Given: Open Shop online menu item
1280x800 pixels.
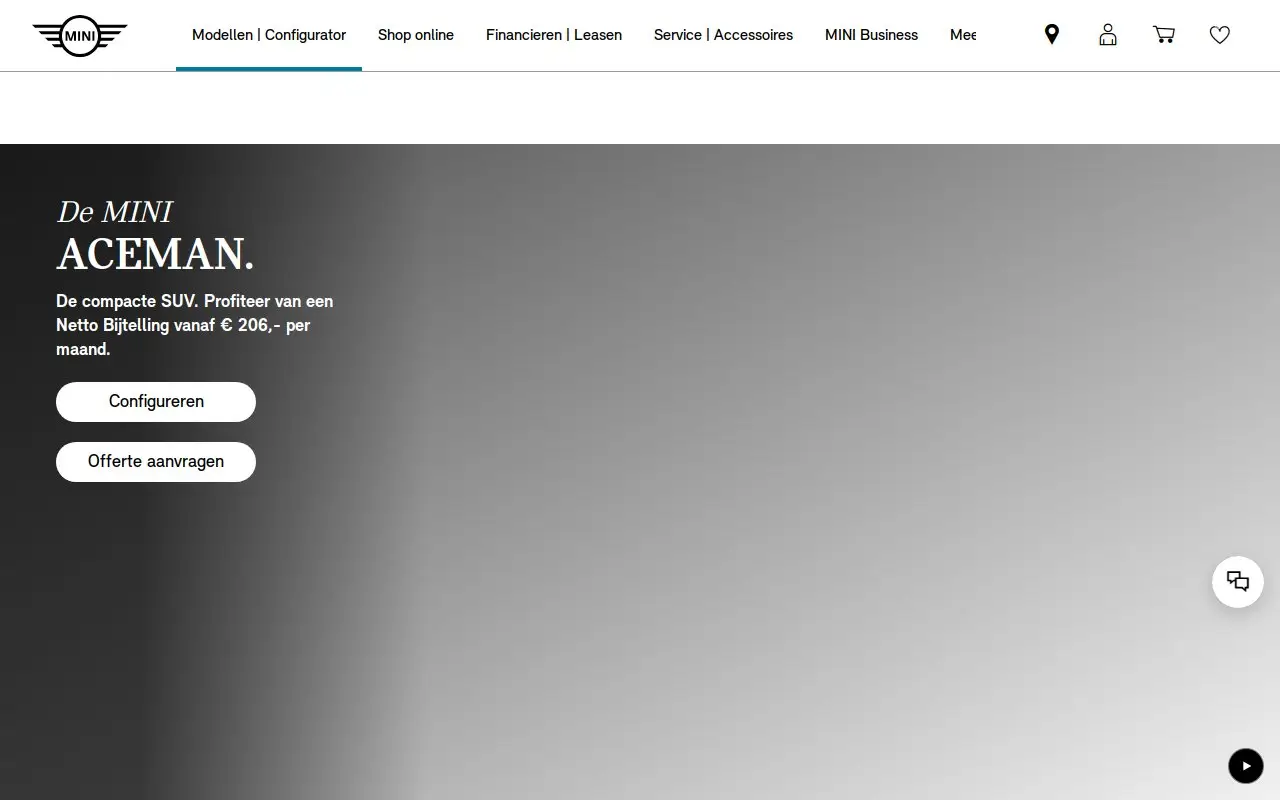Looking at the screenshot, I should tap(416, 35).
